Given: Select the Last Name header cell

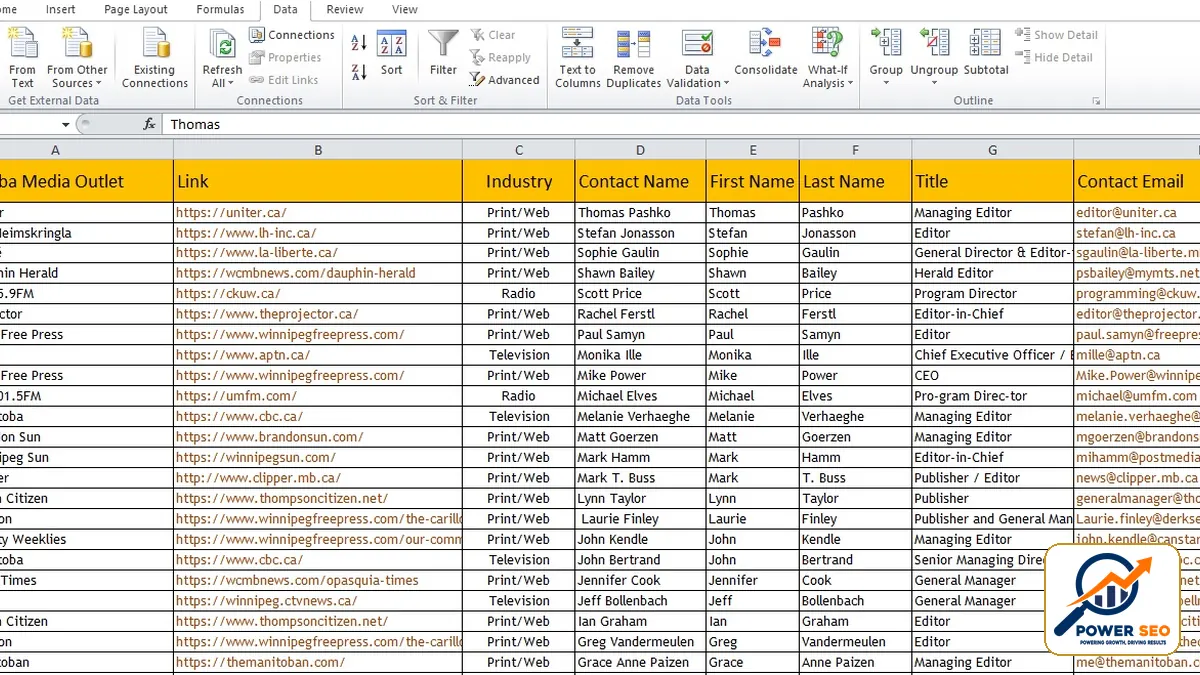Looking at the screenshot, I should (855, 181).
